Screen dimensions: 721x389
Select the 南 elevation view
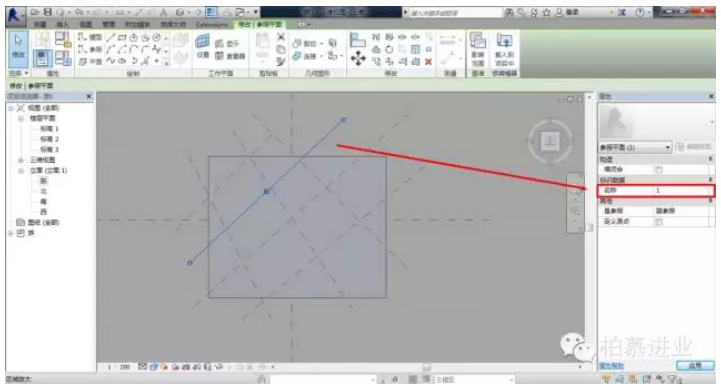click(44, 202)
